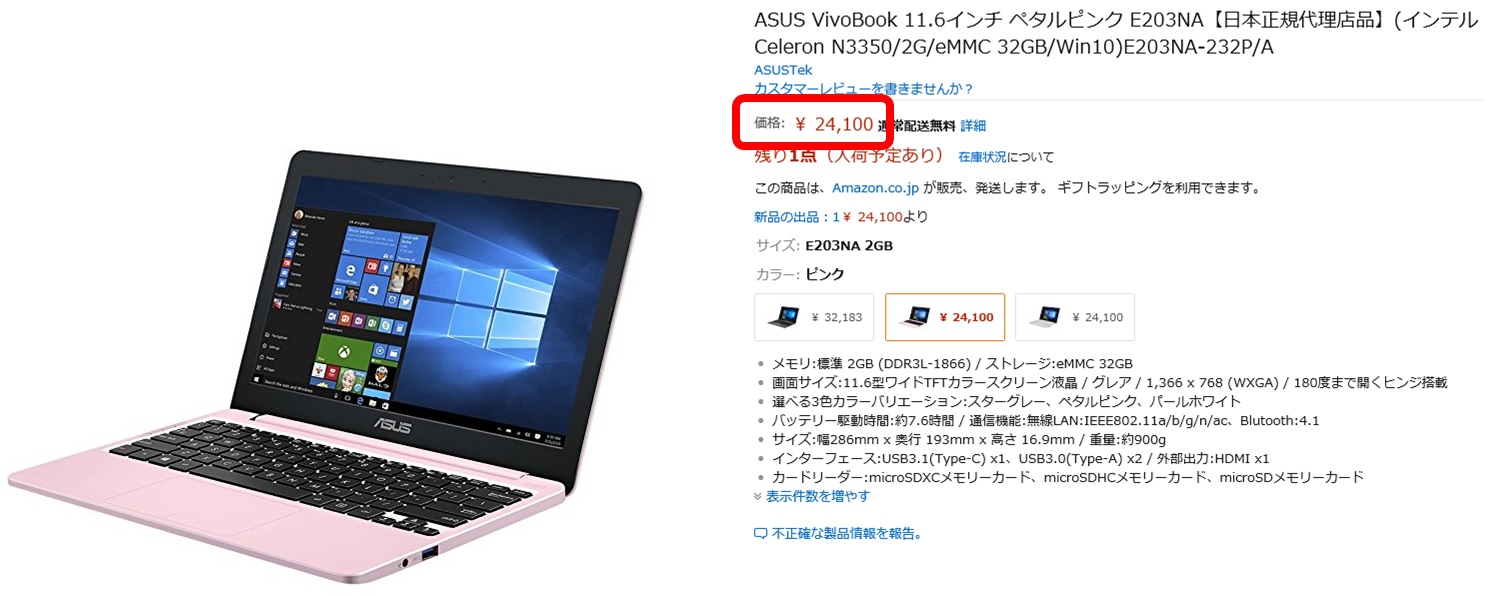Select the Pearl White color option
The height and width of the screenshot is (596, 1505).
(x=1075, y=317)
